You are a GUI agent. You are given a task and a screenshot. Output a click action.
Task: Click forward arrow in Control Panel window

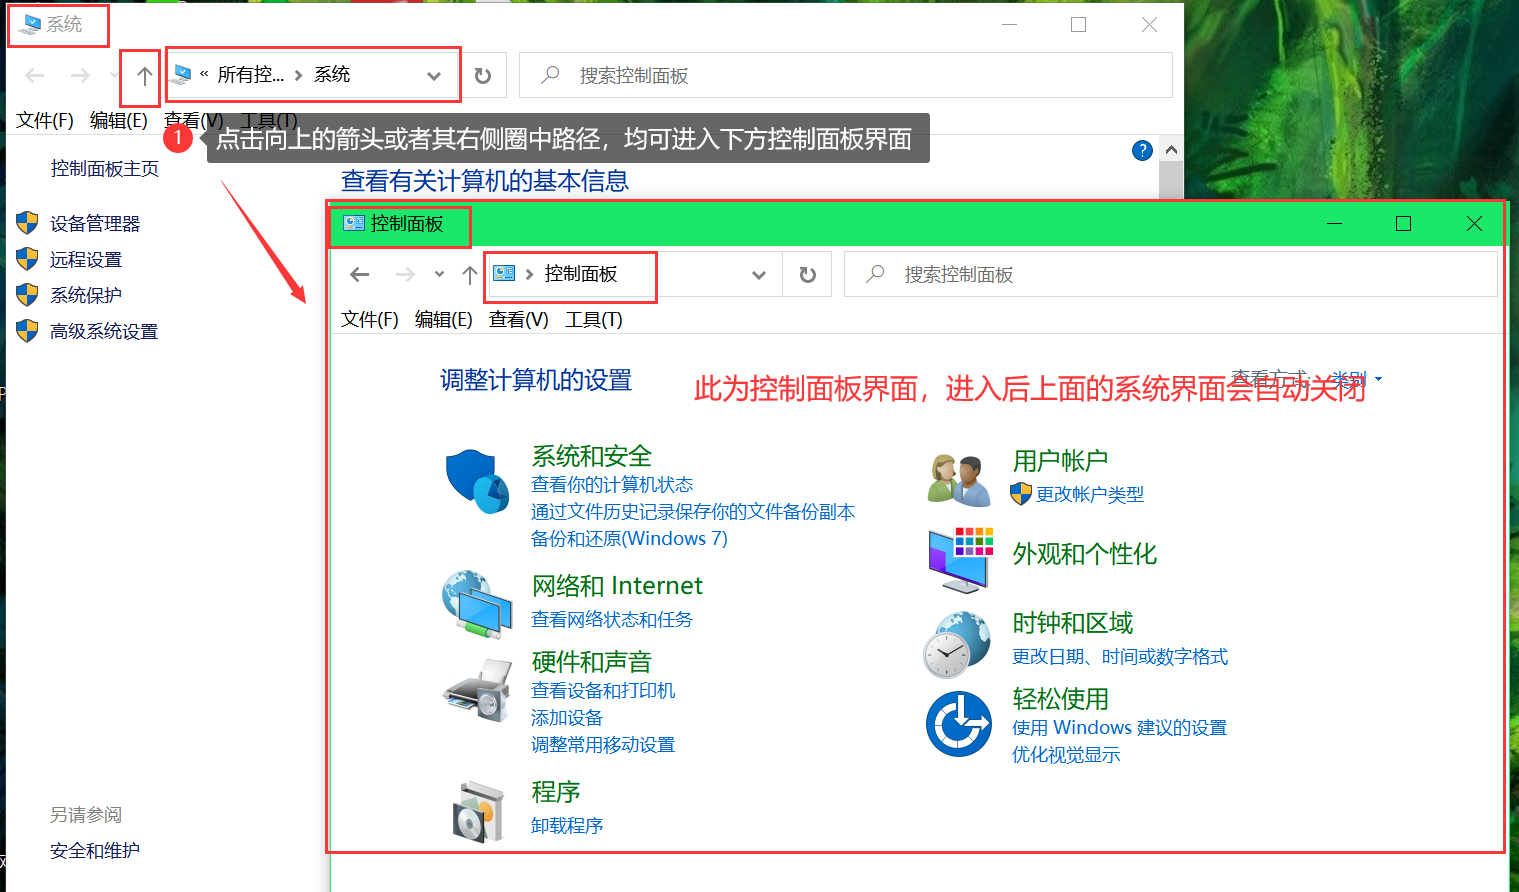[x=405, y=275]
